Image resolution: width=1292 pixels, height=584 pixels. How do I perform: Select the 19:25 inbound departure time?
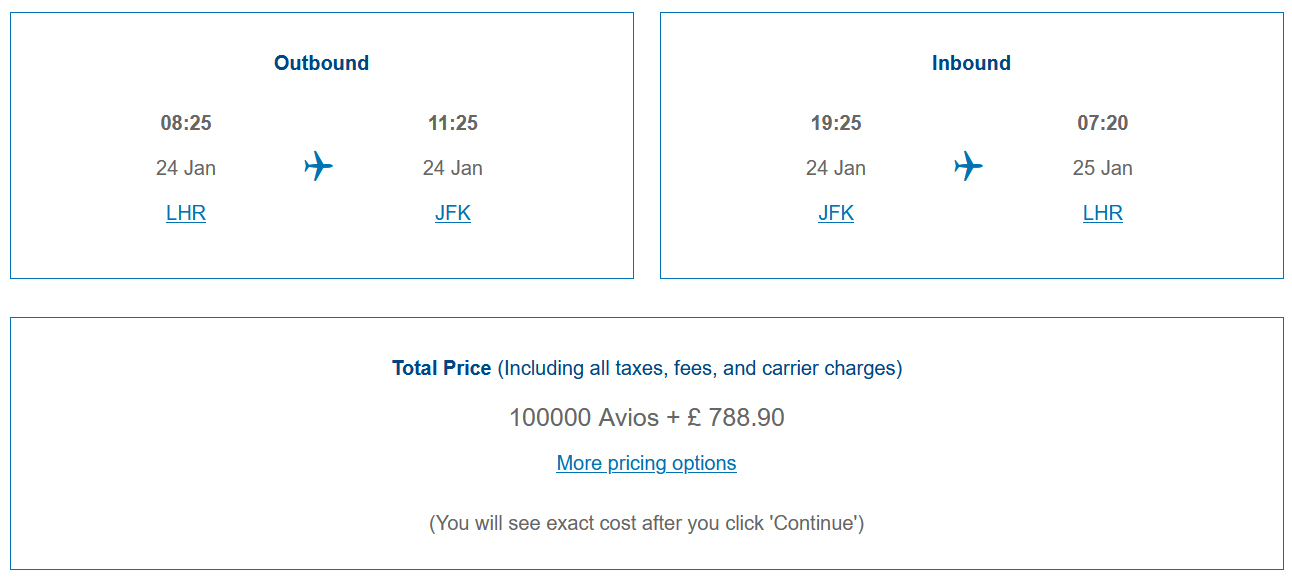(836, 123)
